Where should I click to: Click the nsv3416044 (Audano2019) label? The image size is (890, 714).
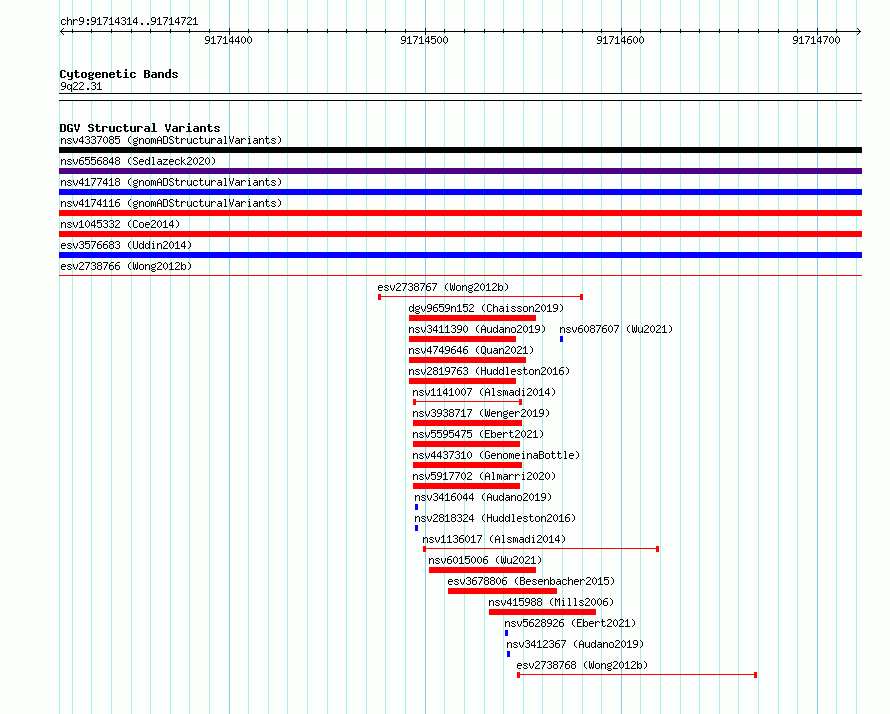click(483, 497)
